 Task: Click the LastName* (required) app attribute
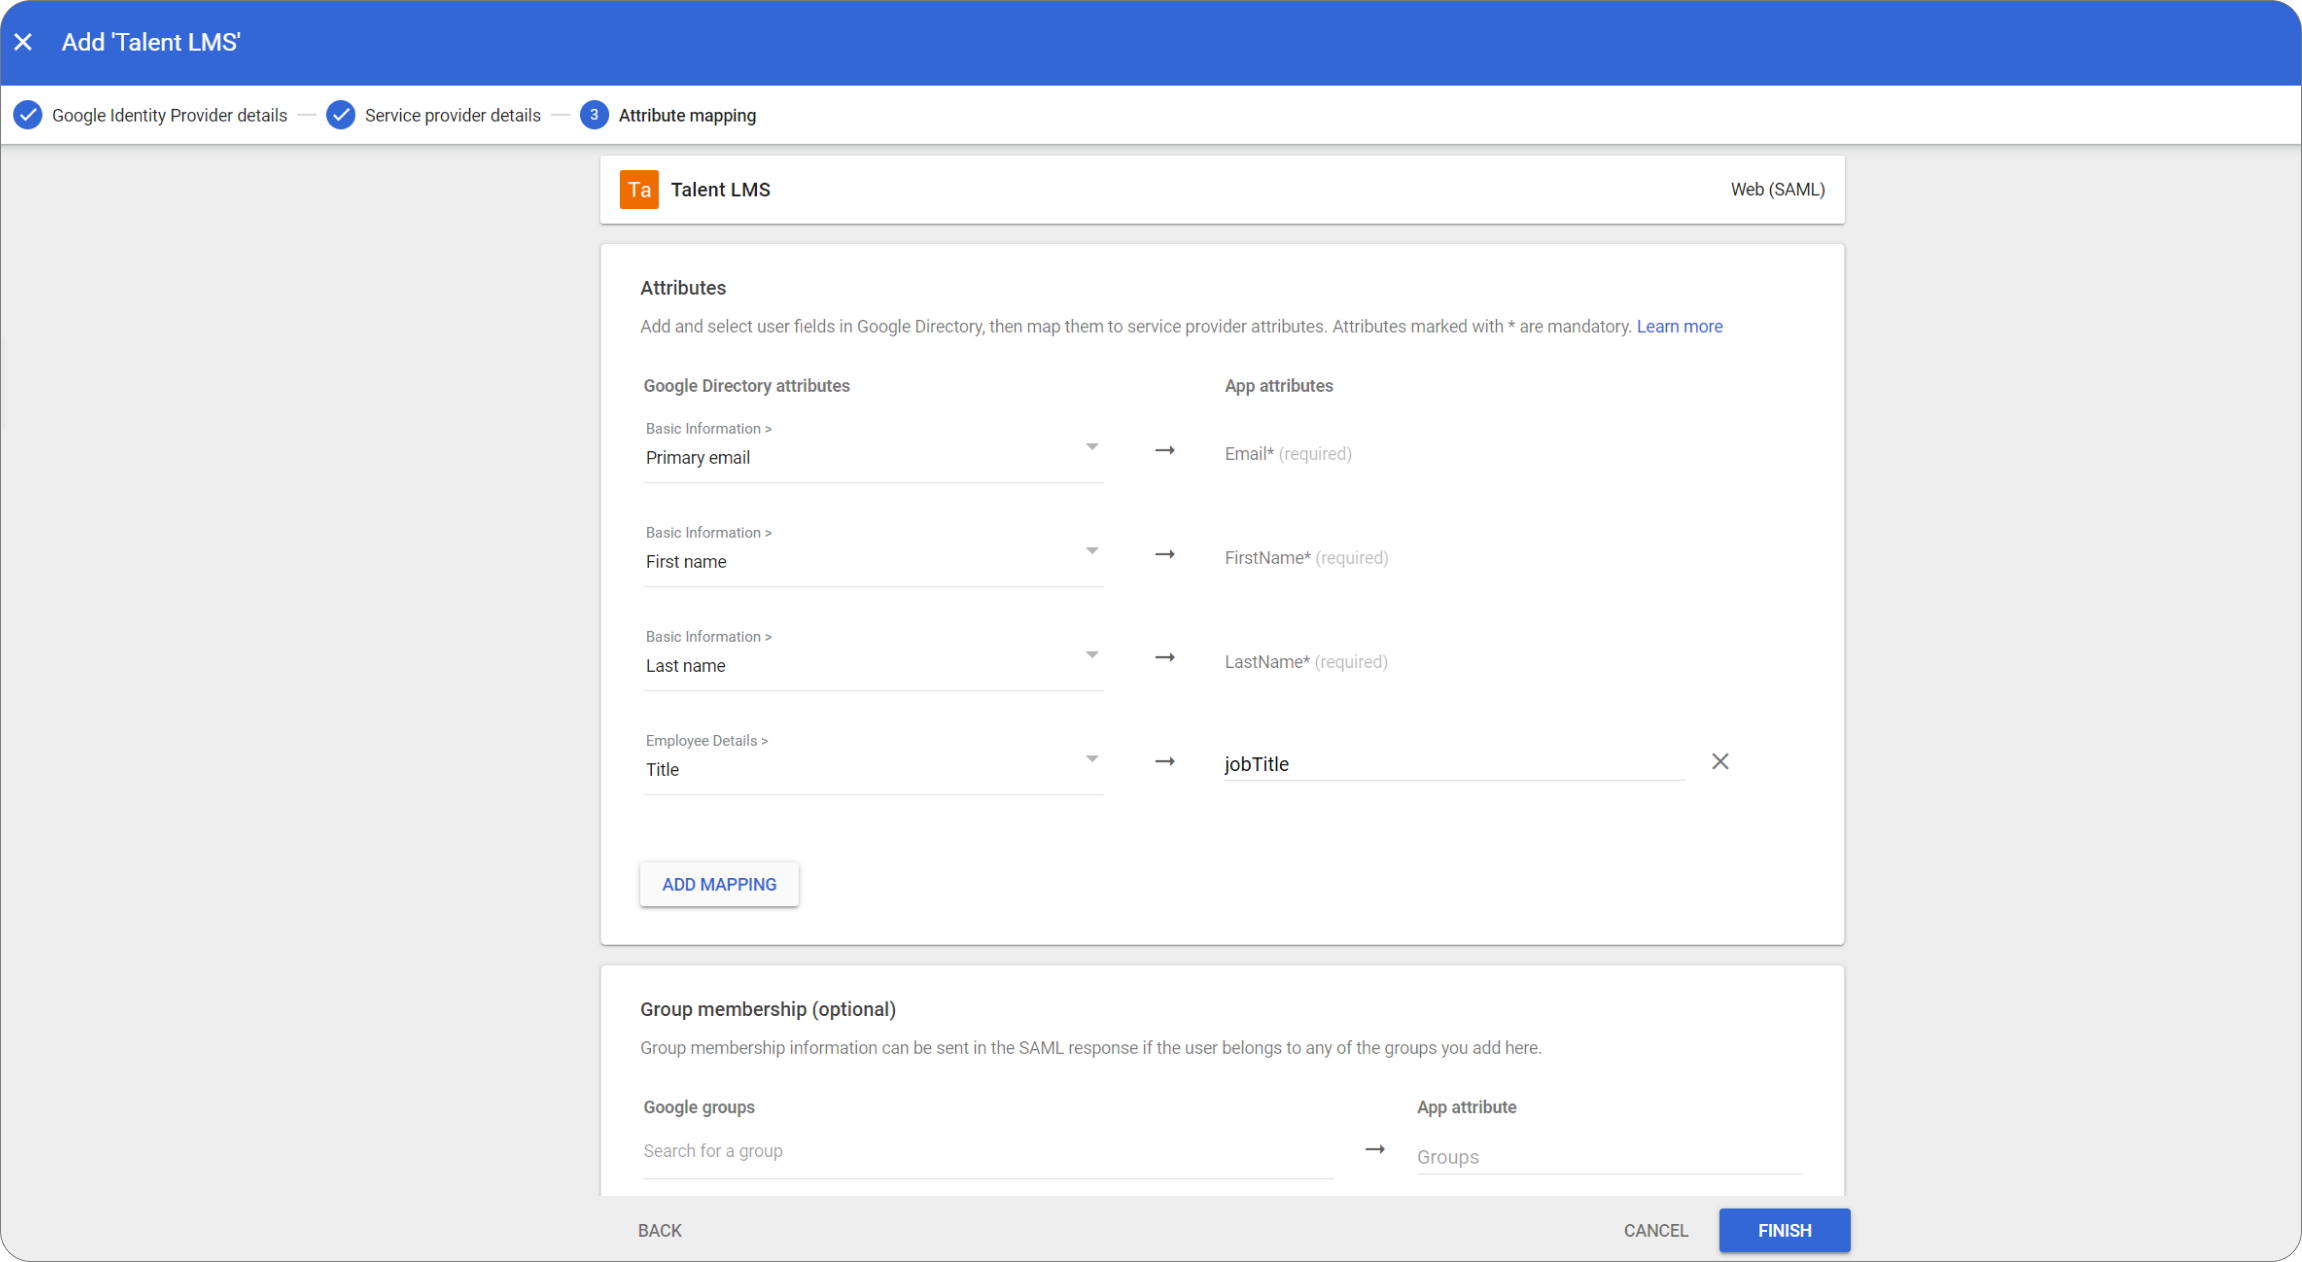pyautogui.click(x=1306, y=661)
